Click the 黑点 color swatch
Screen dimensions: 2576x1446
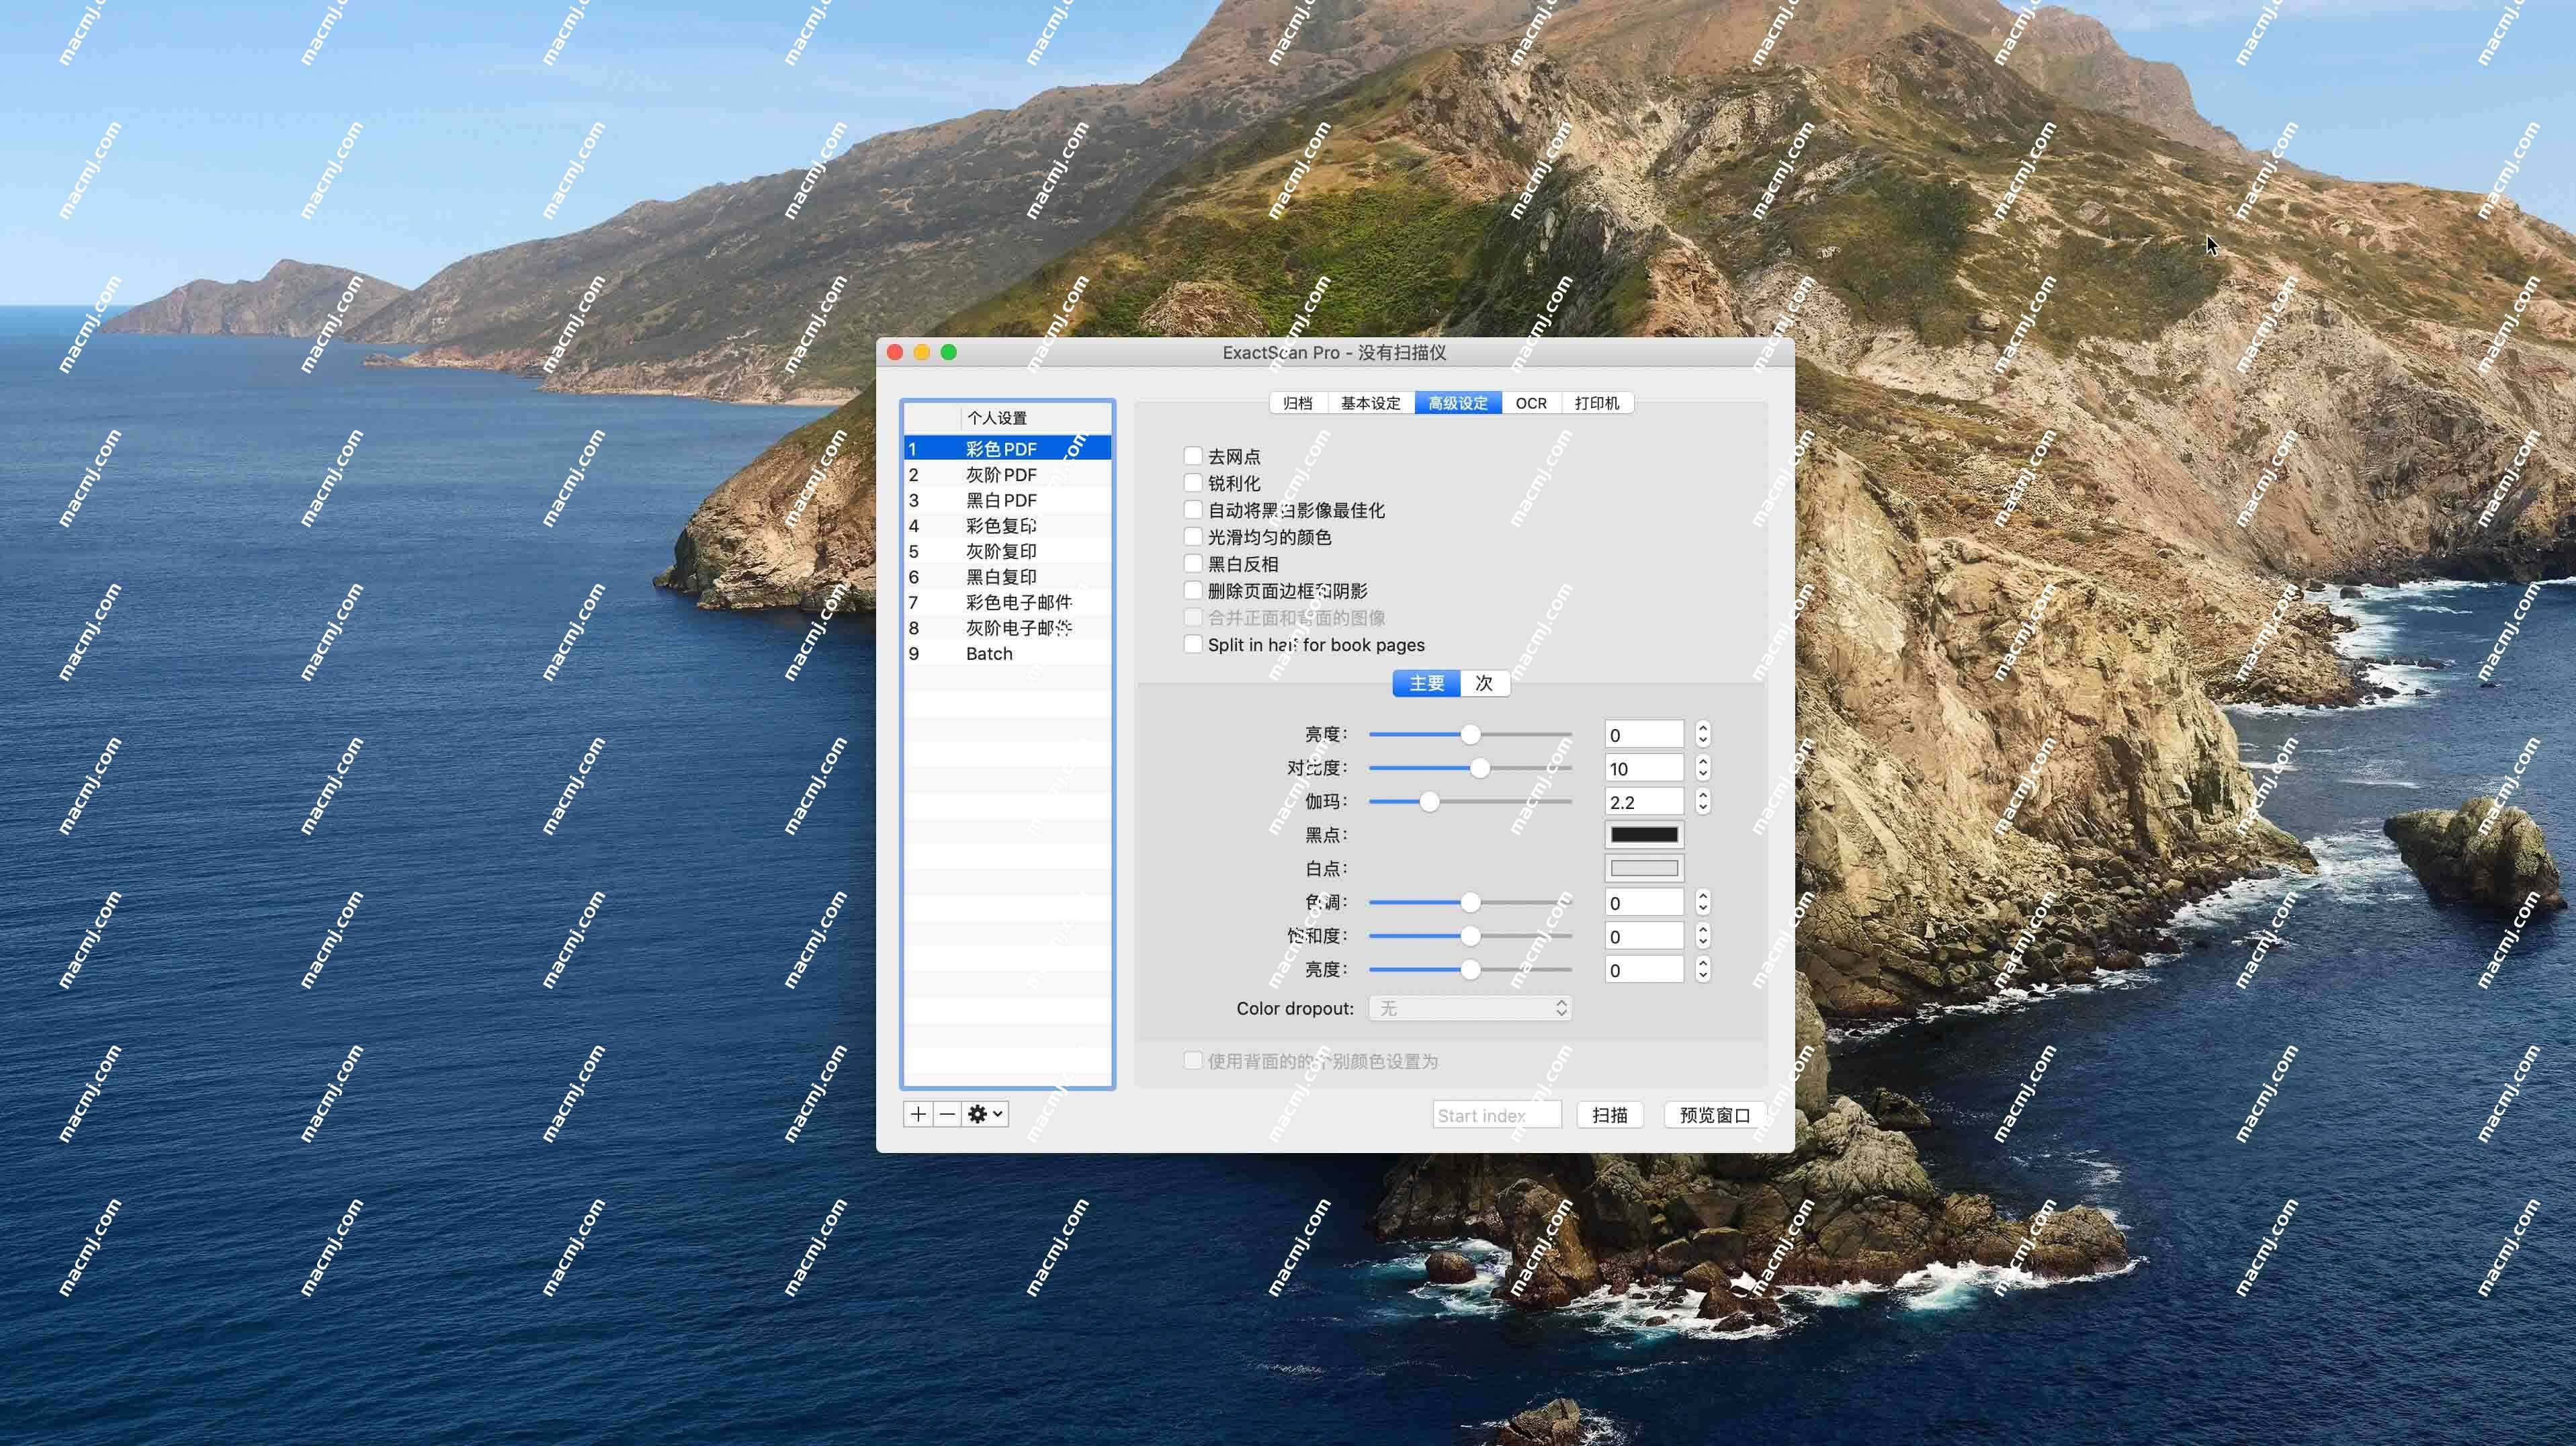(1643, 834)
